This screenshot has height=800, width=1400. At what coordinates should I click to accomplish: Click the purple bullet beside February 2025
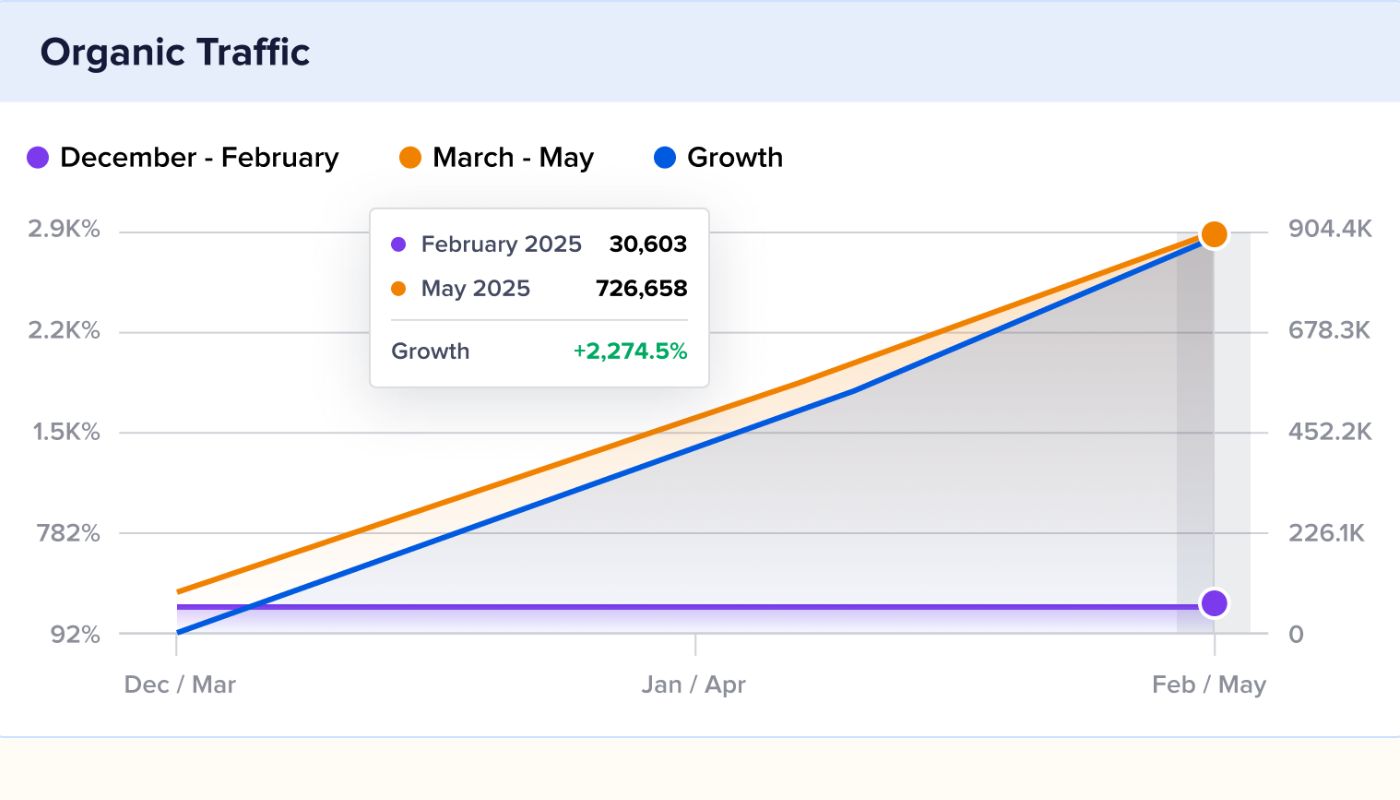point(399,244)
